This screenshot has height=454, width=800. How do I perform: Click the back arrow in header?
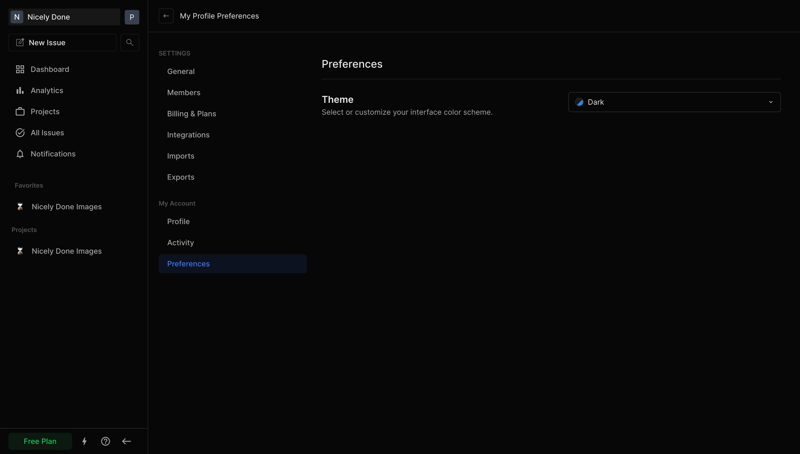(166, 16)
